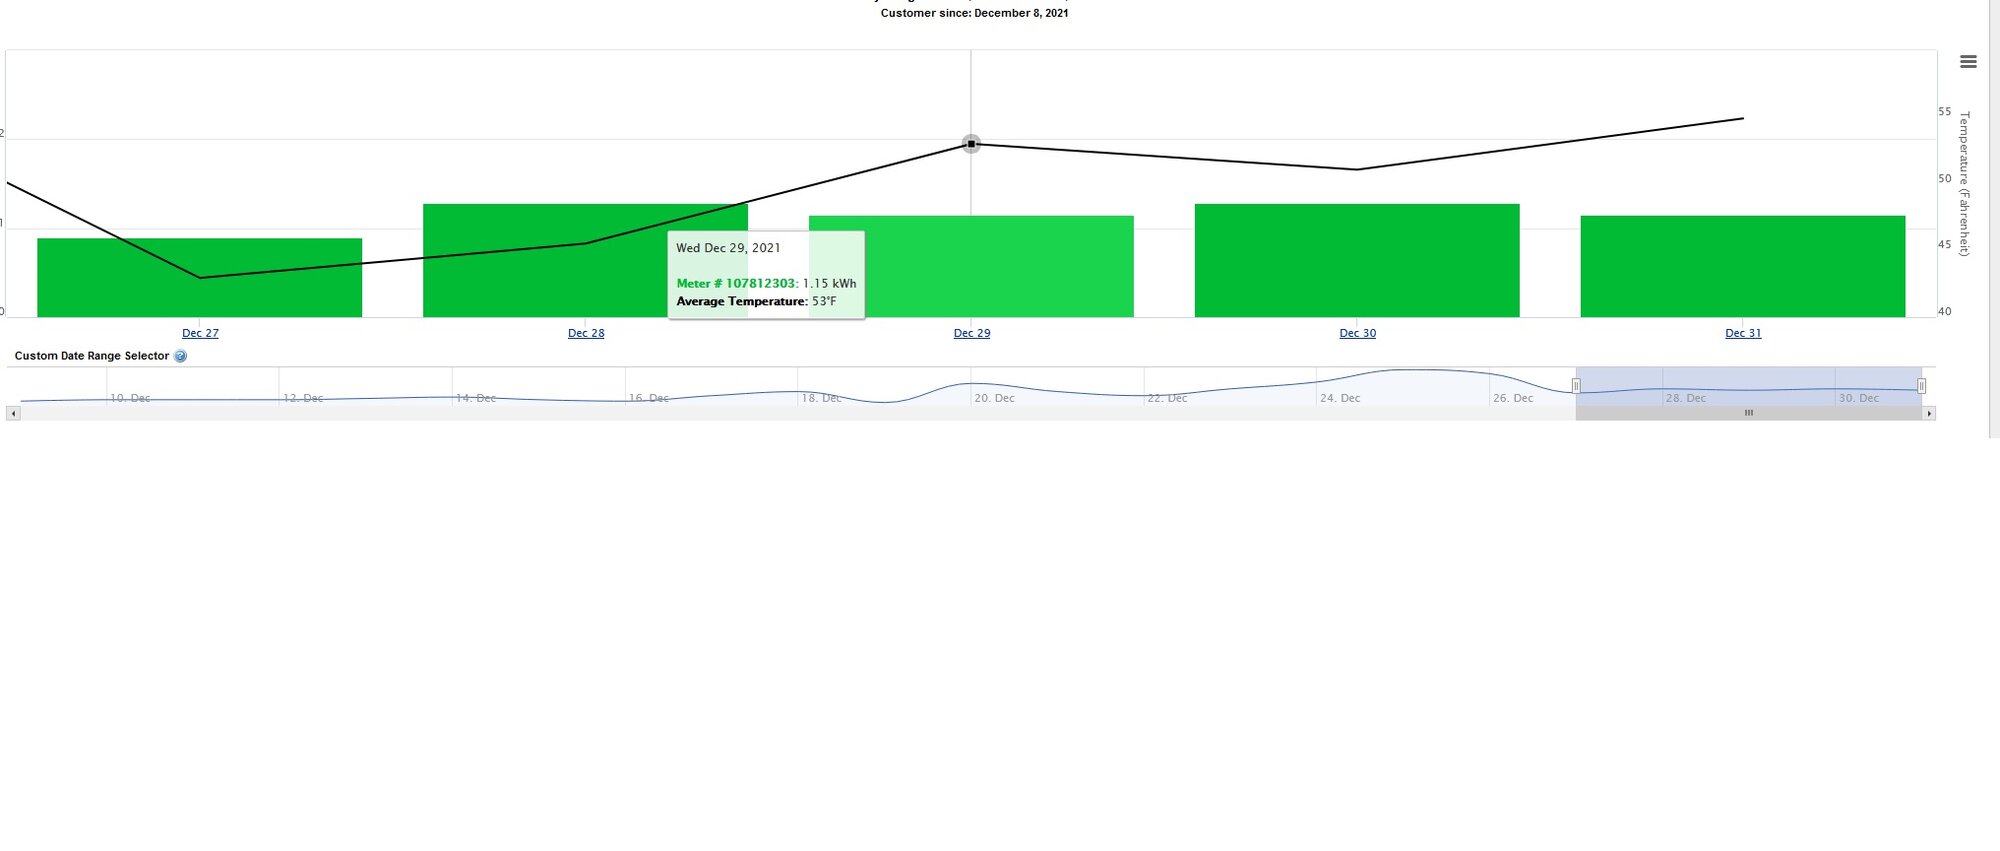Screen dimensions: 2000x851
Task: Open the Dec 28 date link
Action: coord(586,333)
